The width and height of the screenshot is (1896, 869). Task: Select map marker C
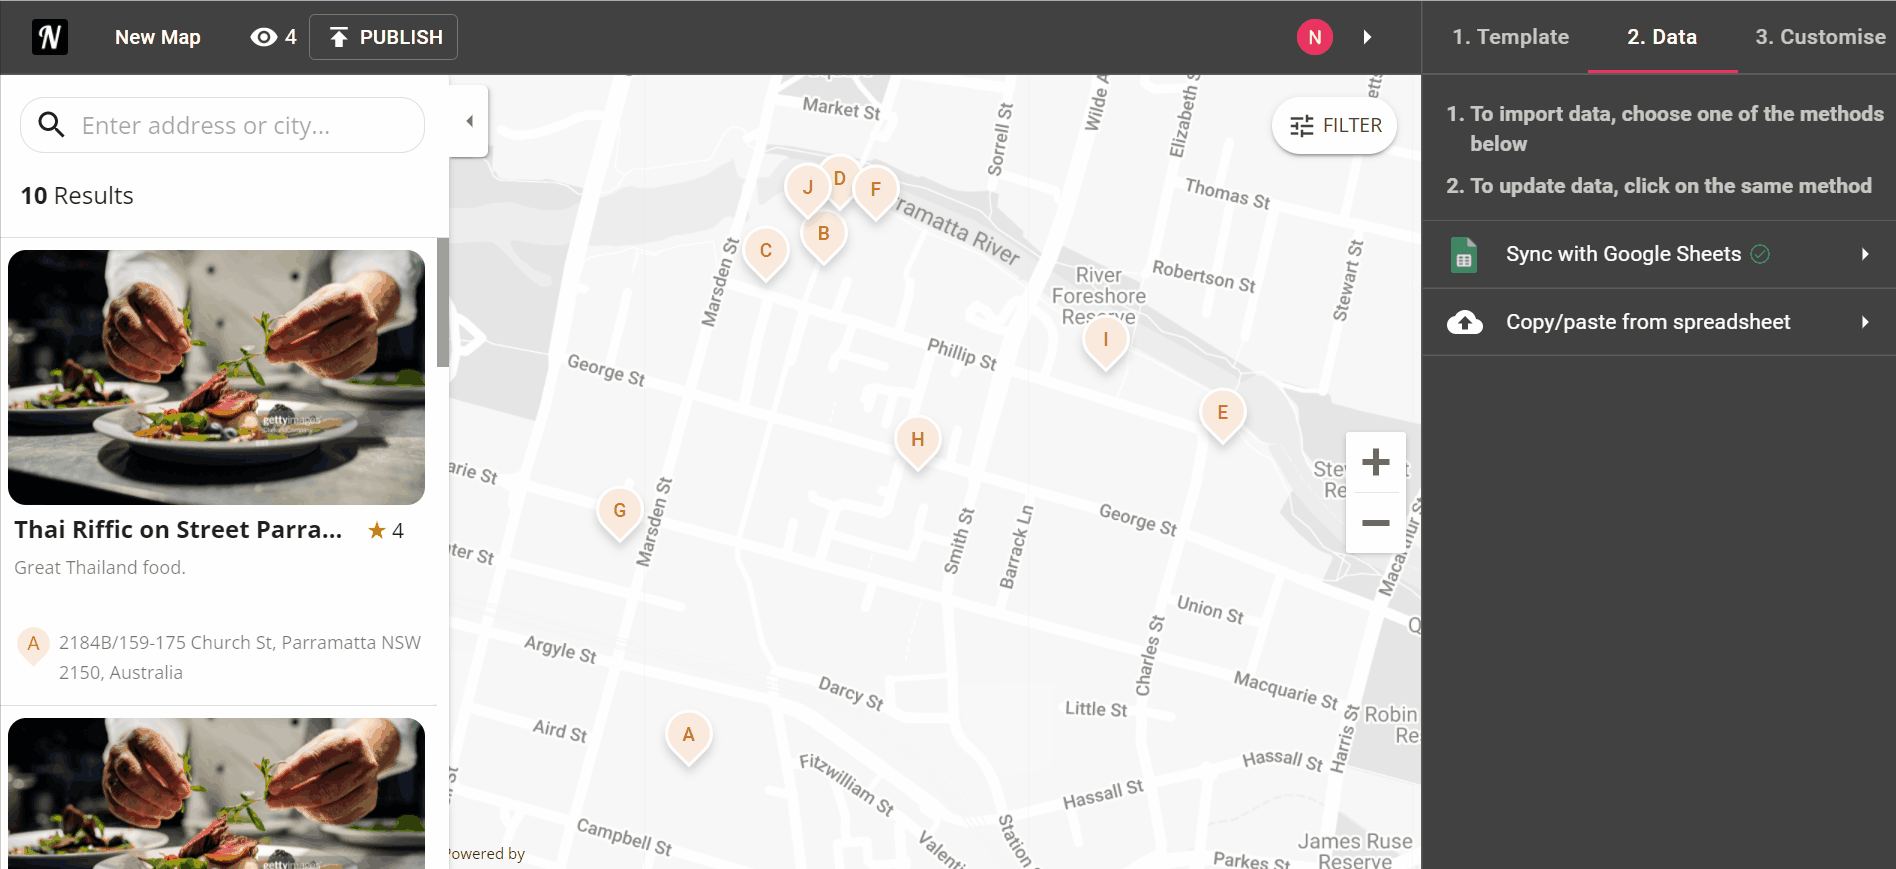[x=766, y=254]
